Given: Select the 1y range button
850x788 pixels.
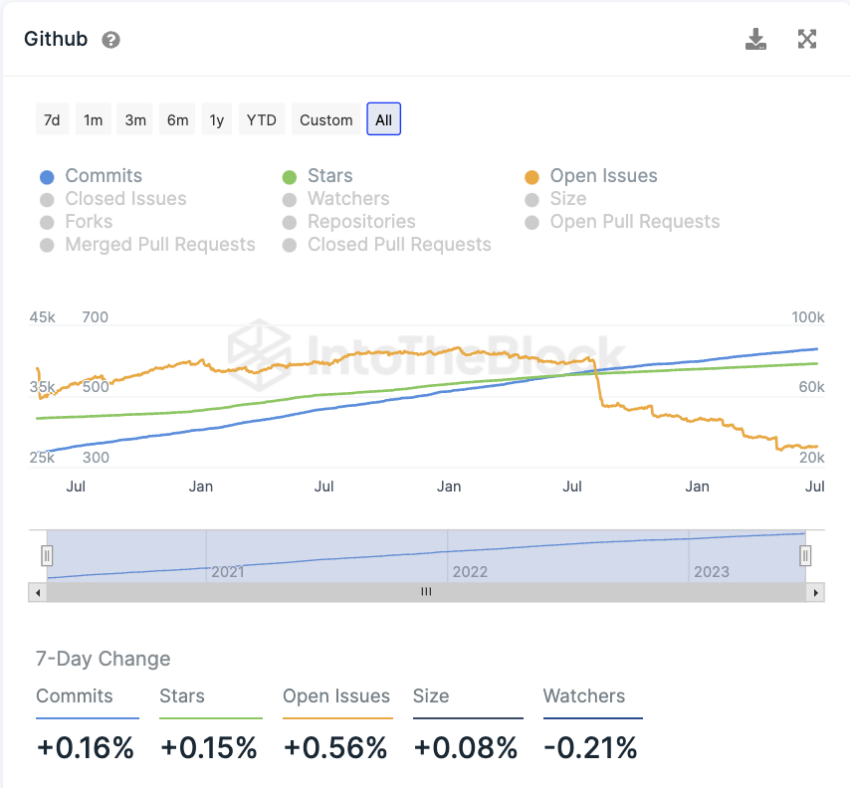Looking at the screenshot, I should pos(217,119).
